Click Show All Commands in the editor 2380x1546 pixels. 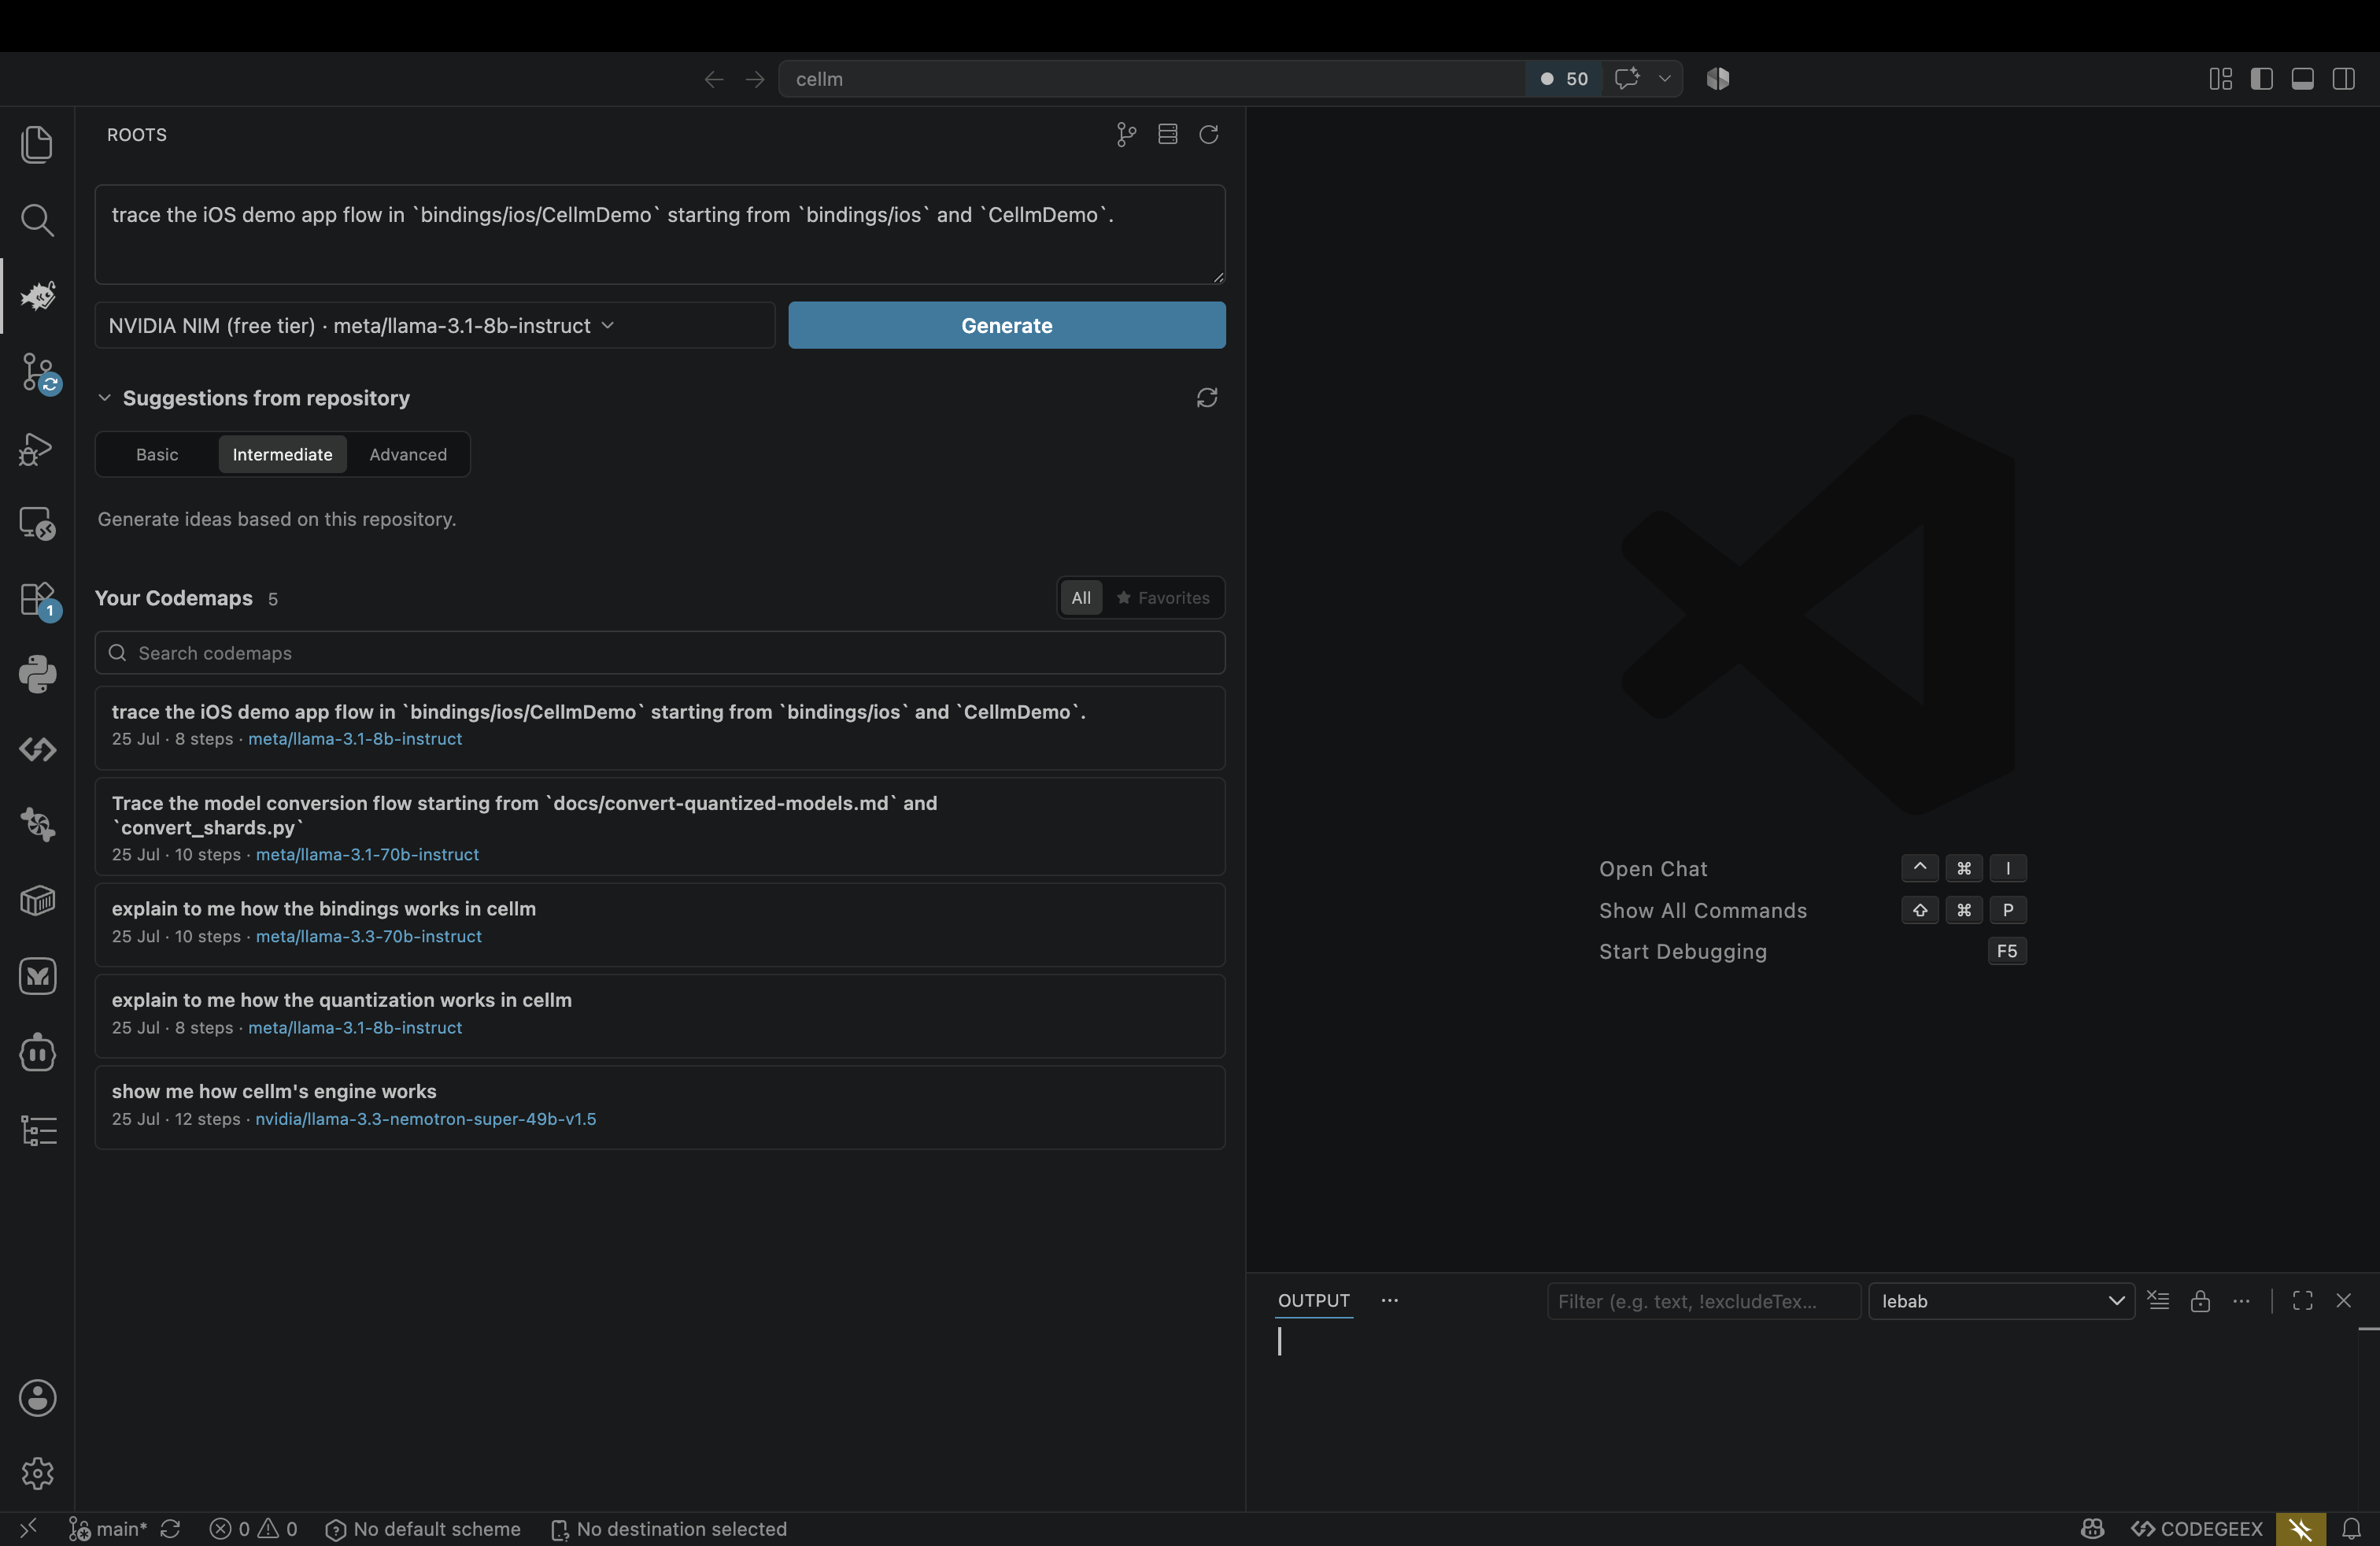click(x=1702, y=910)
